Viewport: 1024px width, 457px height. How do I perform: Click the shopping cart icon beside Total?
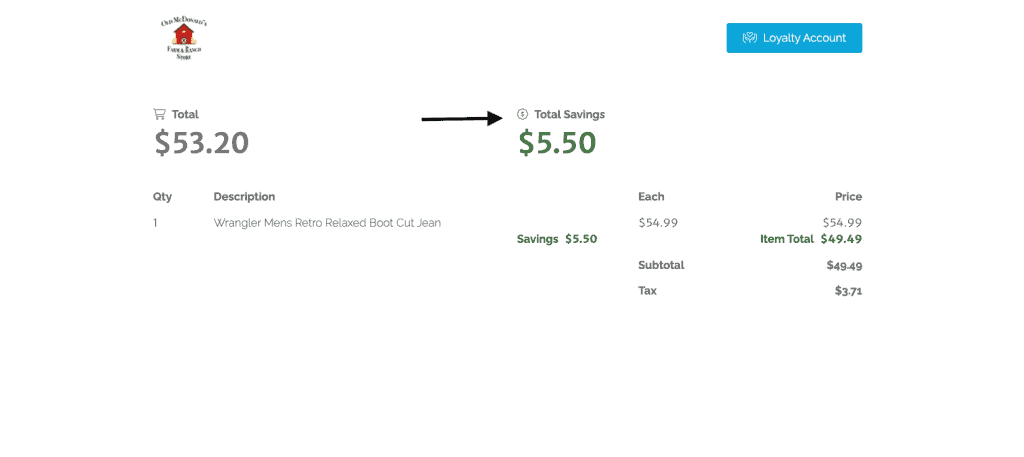pos(159,114)
